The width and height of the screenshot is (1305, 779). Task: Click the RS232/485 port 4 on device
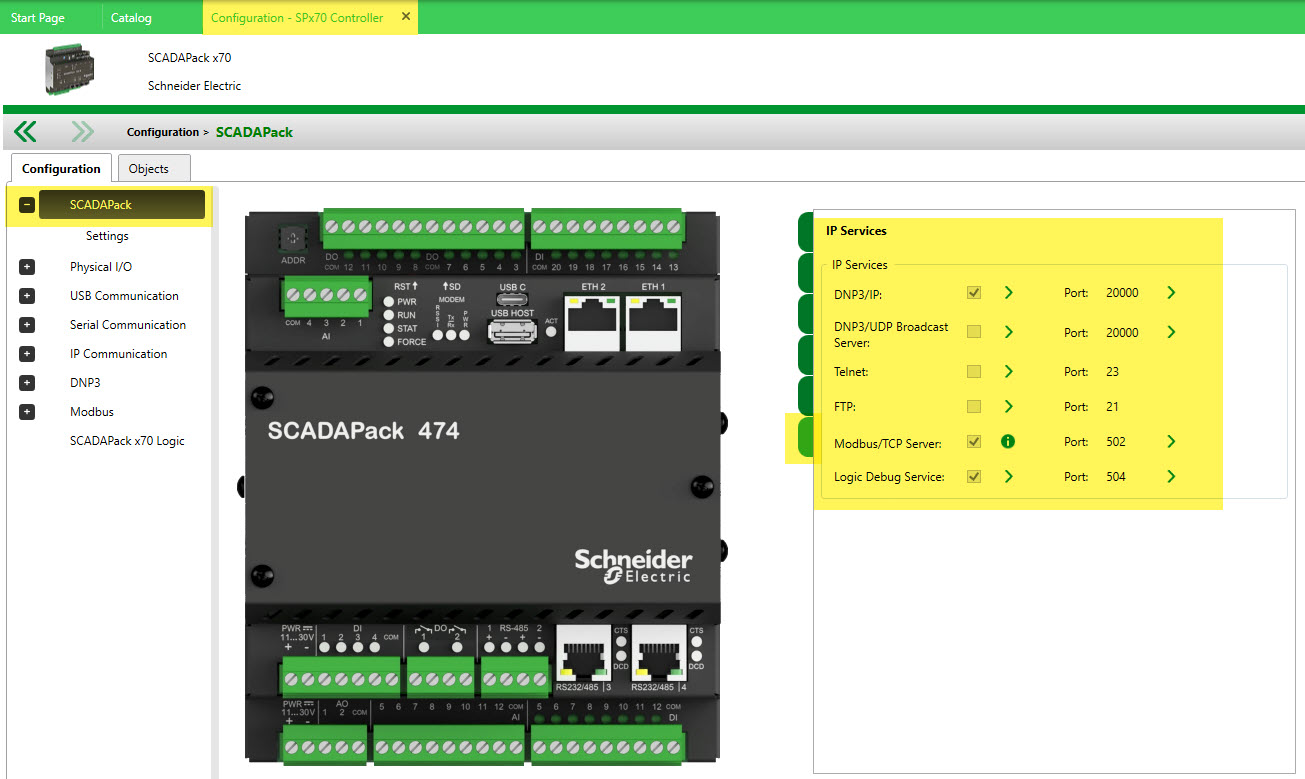click(657, 652)
